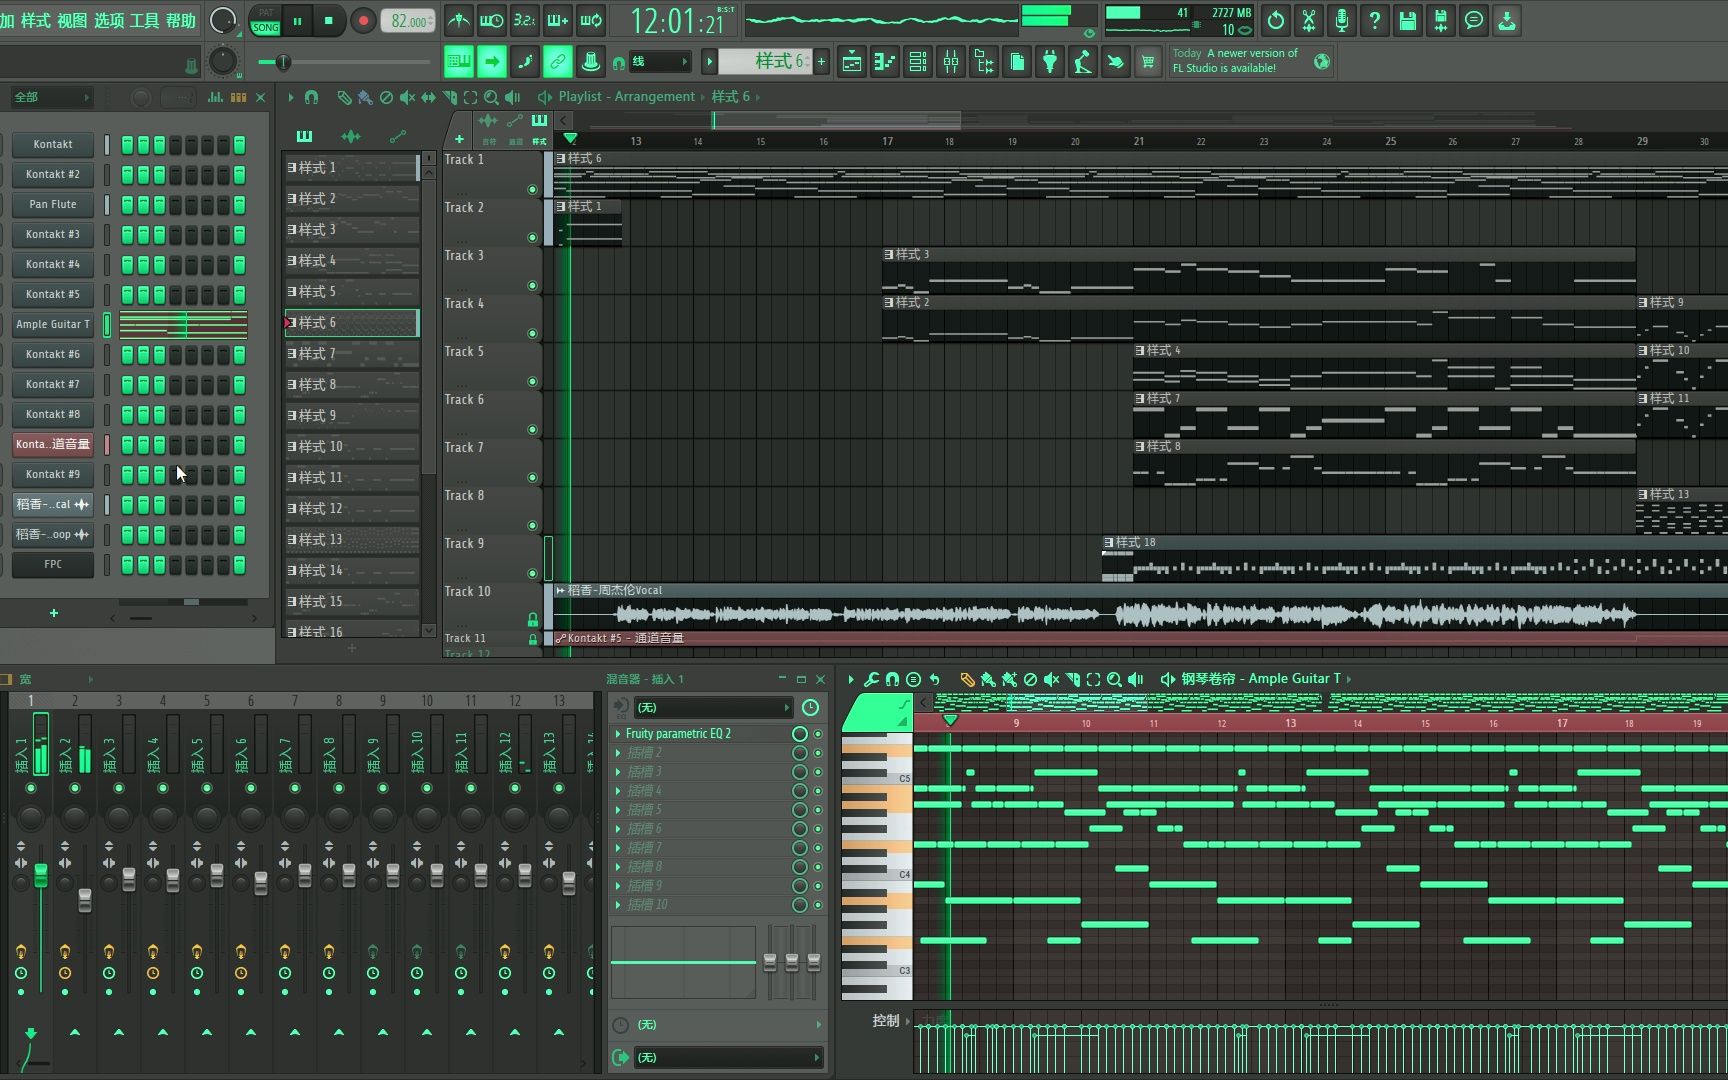The width and height of the screenshot is (1728, 1080).
Task: Click the tempo field 82.000
Action: (408, 21)
